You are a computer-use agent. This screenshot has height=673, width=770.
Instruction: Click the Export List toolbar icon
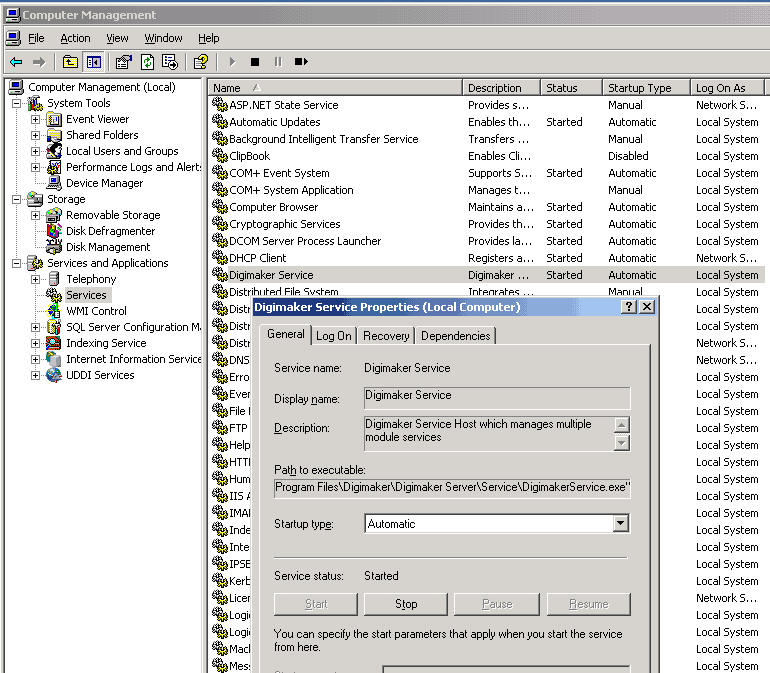[x=170, y=62]
